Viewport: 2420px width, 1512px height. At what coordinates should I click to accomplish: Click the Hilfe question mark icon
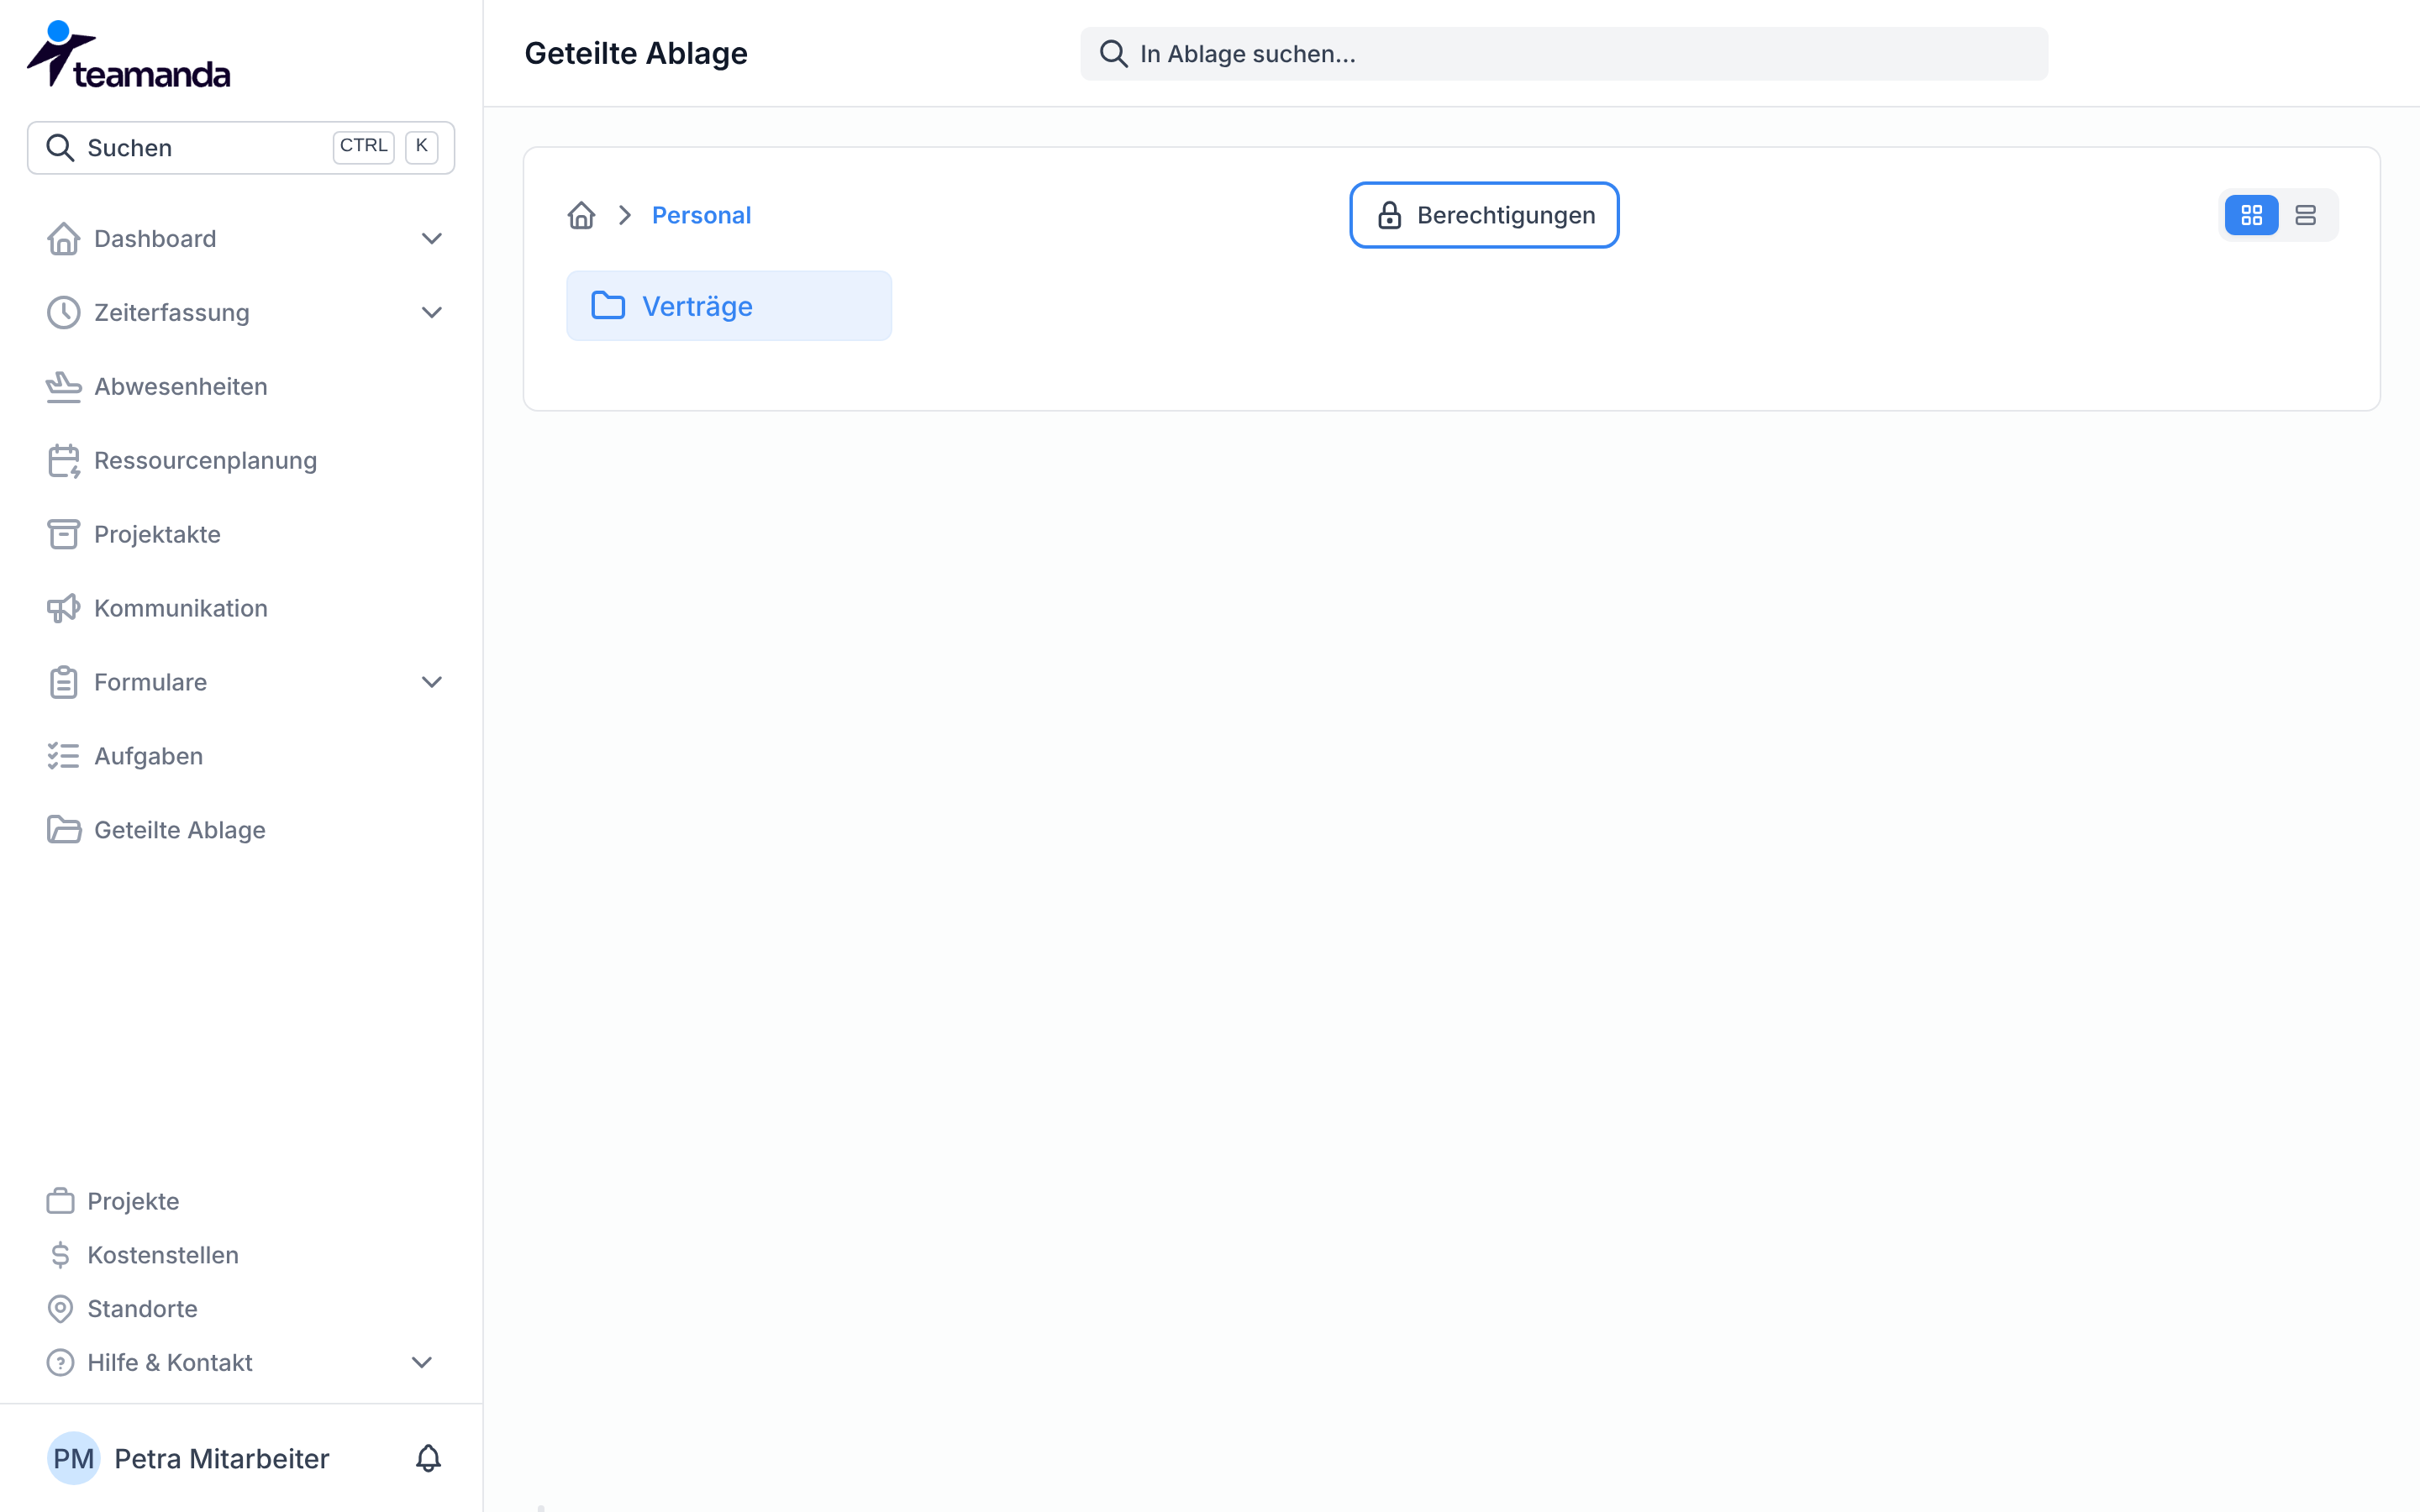click(x=60, y=1363)
